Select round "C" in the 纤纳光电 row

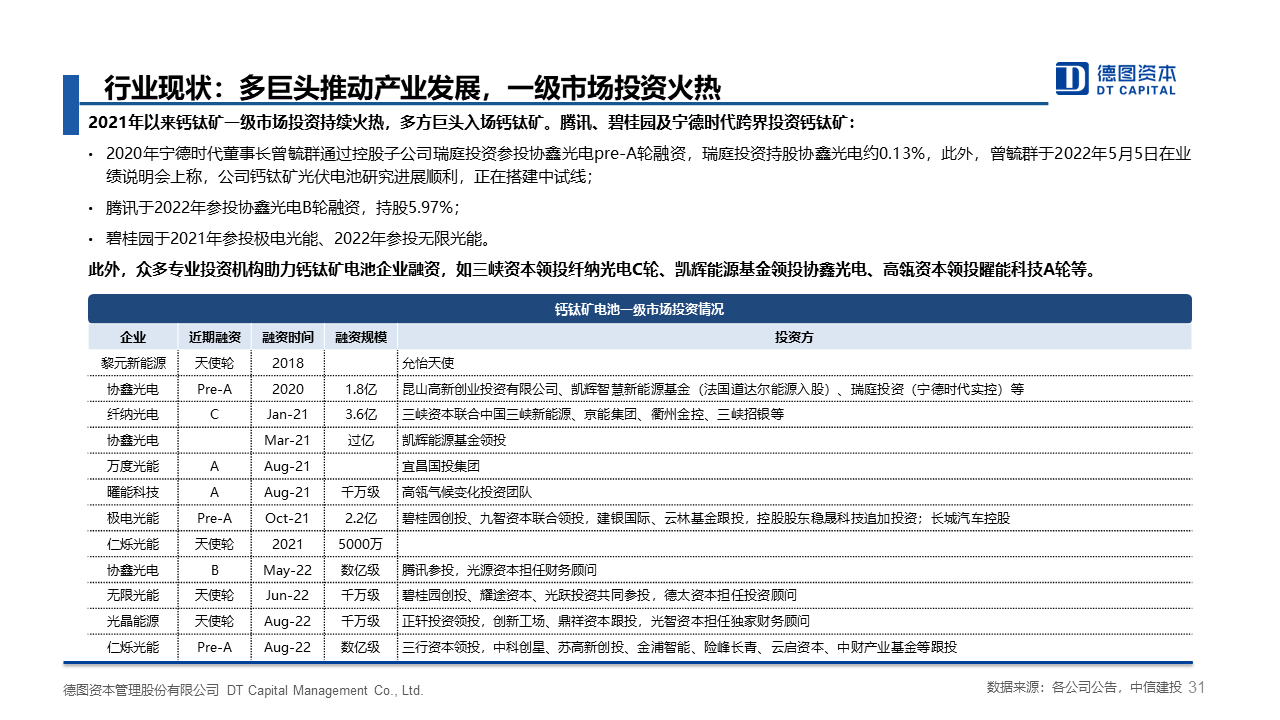[214, 414]
